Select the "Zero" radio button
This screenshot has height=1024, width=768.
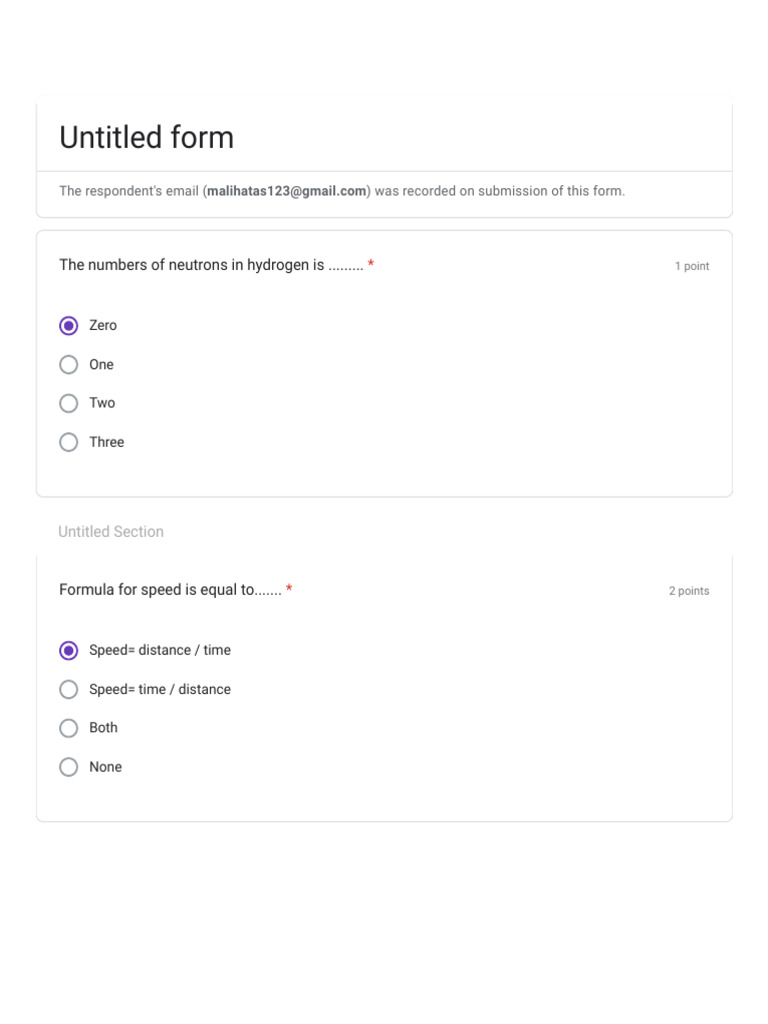pyautogui.click(x=69, y=326)
